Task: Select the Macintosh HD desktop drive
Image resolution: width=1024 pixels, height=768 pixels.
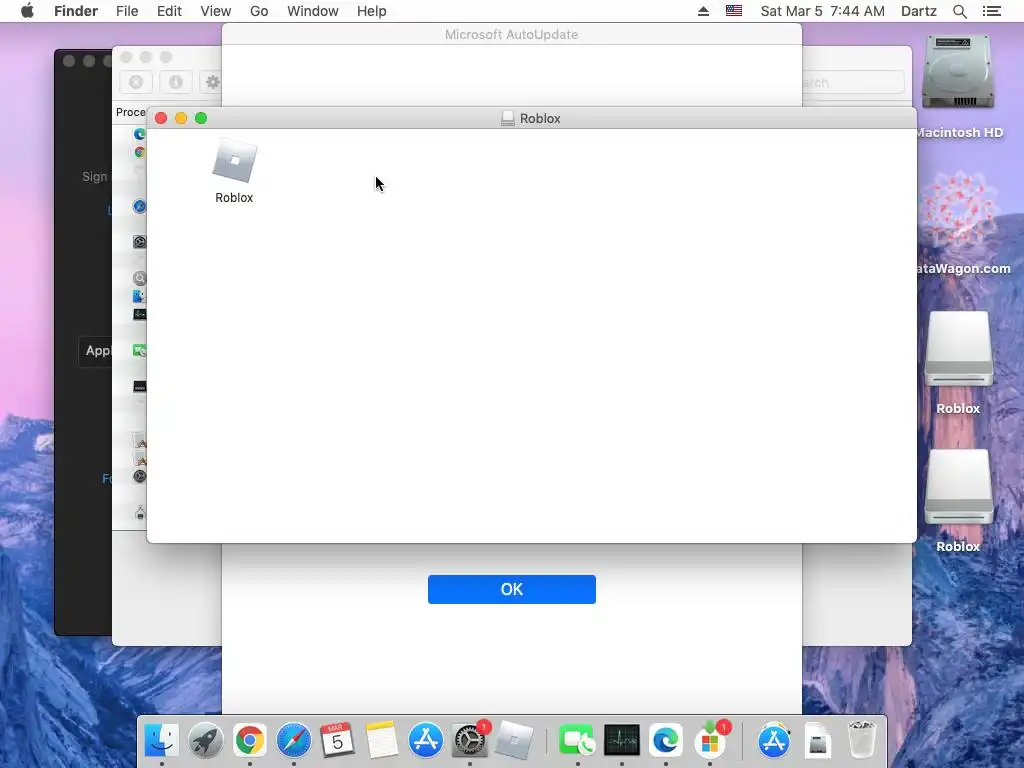Action: click(958, 72)
